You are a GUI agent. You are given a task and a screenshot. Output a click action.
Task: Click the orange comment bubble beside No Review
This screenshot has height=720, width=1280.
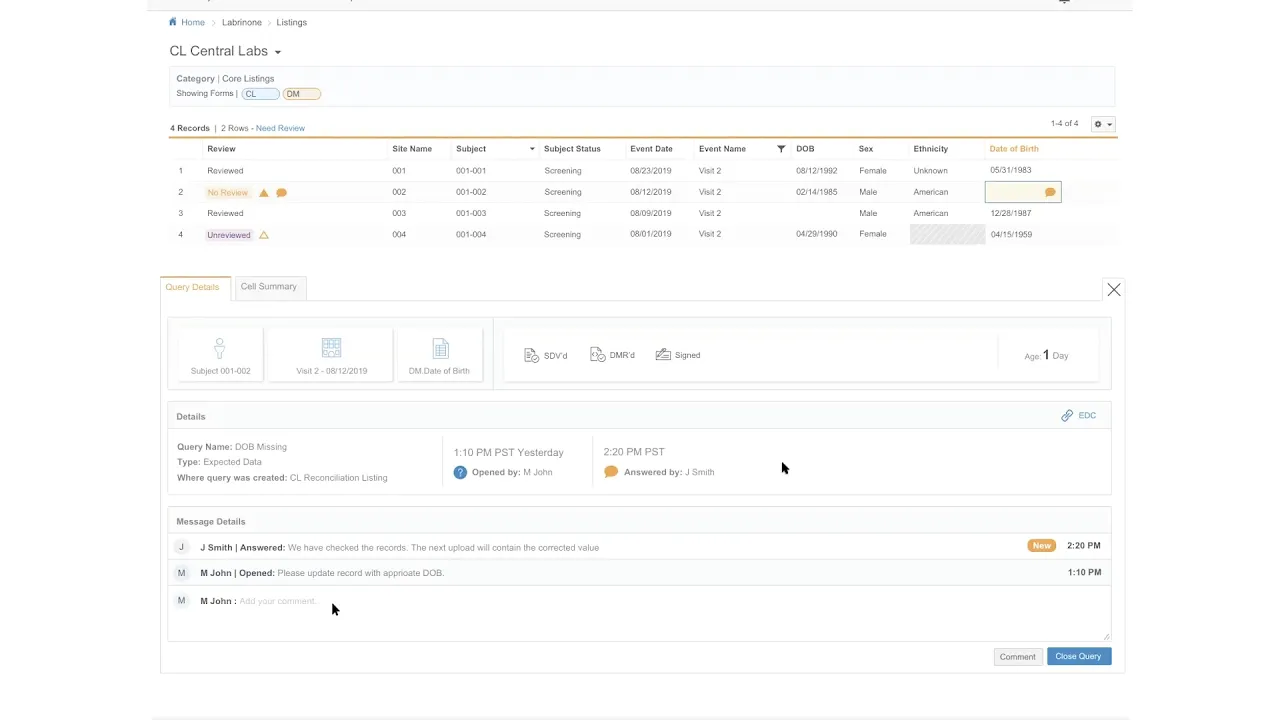tap(281, 192)
